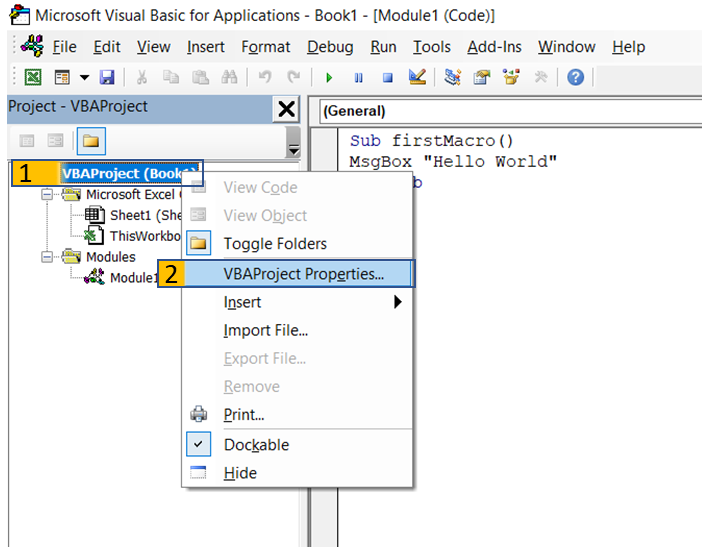Image resolution: width=702 pixels, height=547 pixels.
Task: Open Properties Window toolbar icon
Action: [x=482, y=77]
